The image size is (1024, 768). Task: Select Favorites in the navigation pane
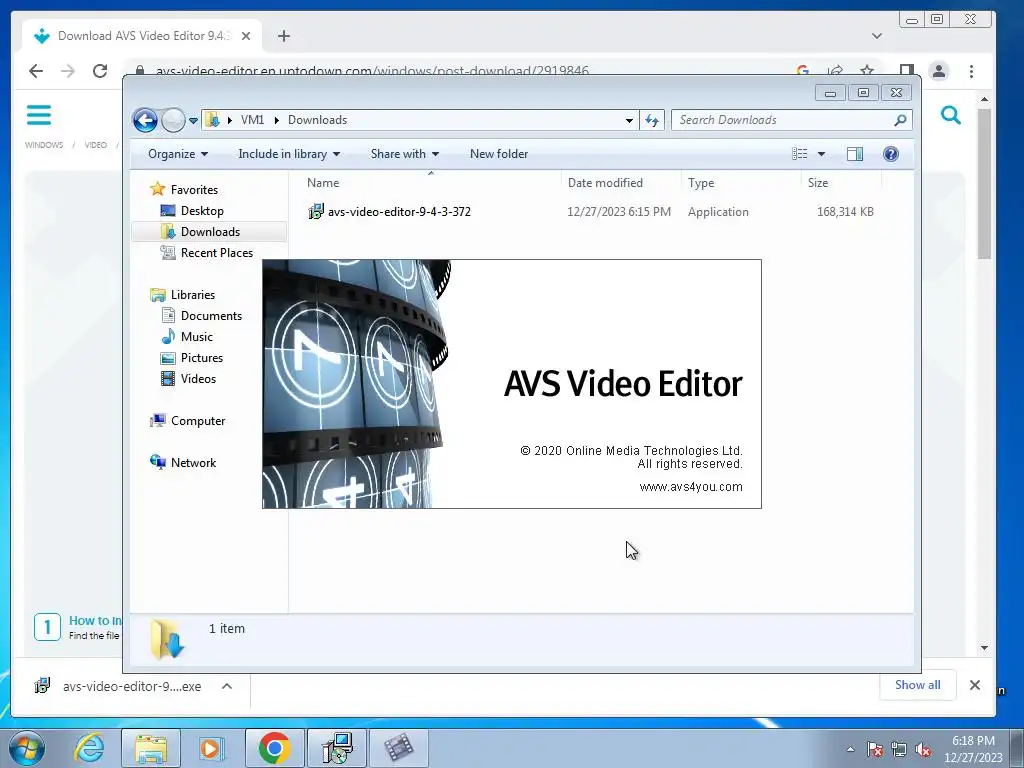pyautogui.click(x=194, y=189)
